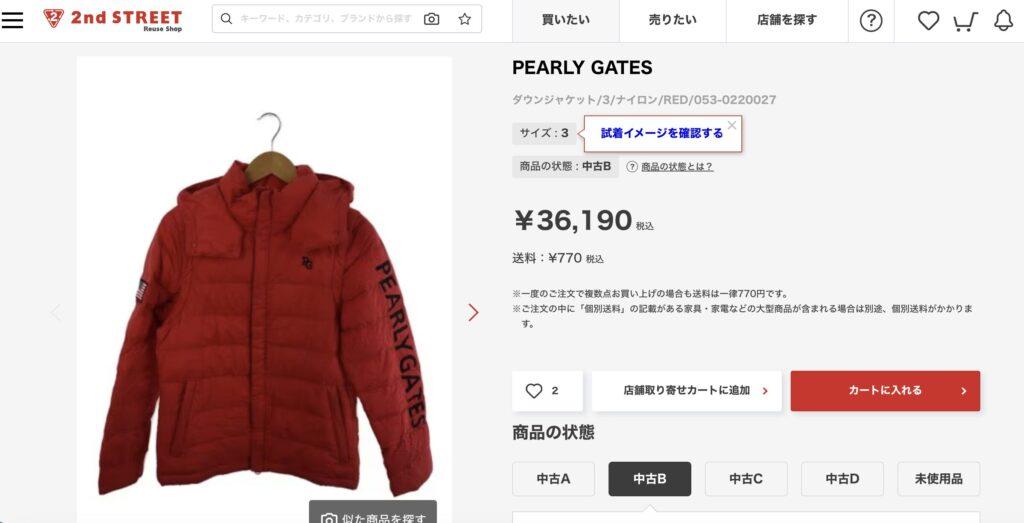Click the カートに入れる button
Image resolution: width=1024 pixels, height=523 pixels.
coord(885,391)
